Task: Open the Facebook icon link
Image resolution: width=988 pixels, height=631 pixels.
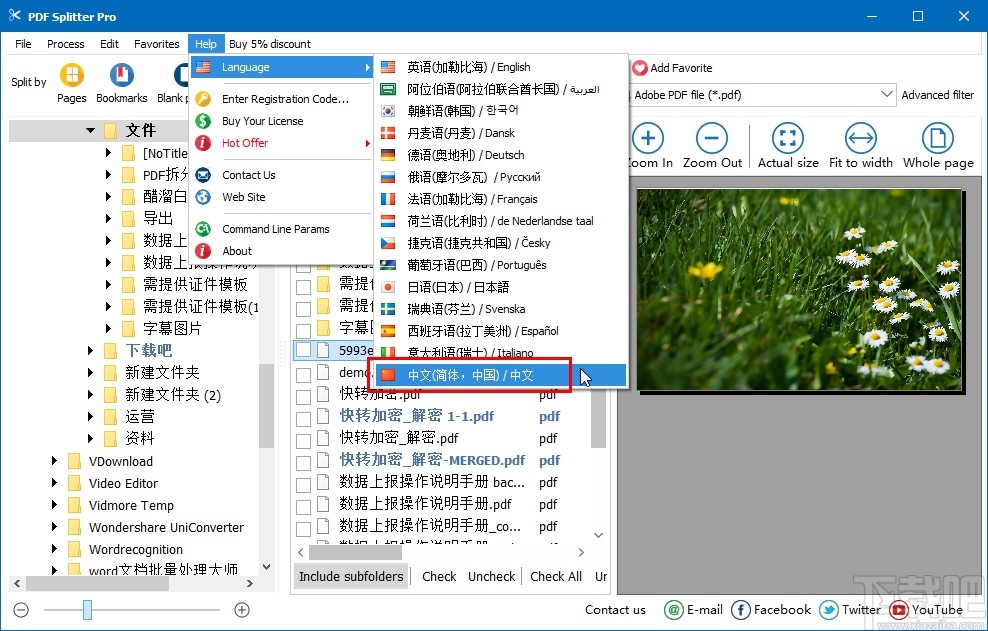Action: [x=740, y=610]
